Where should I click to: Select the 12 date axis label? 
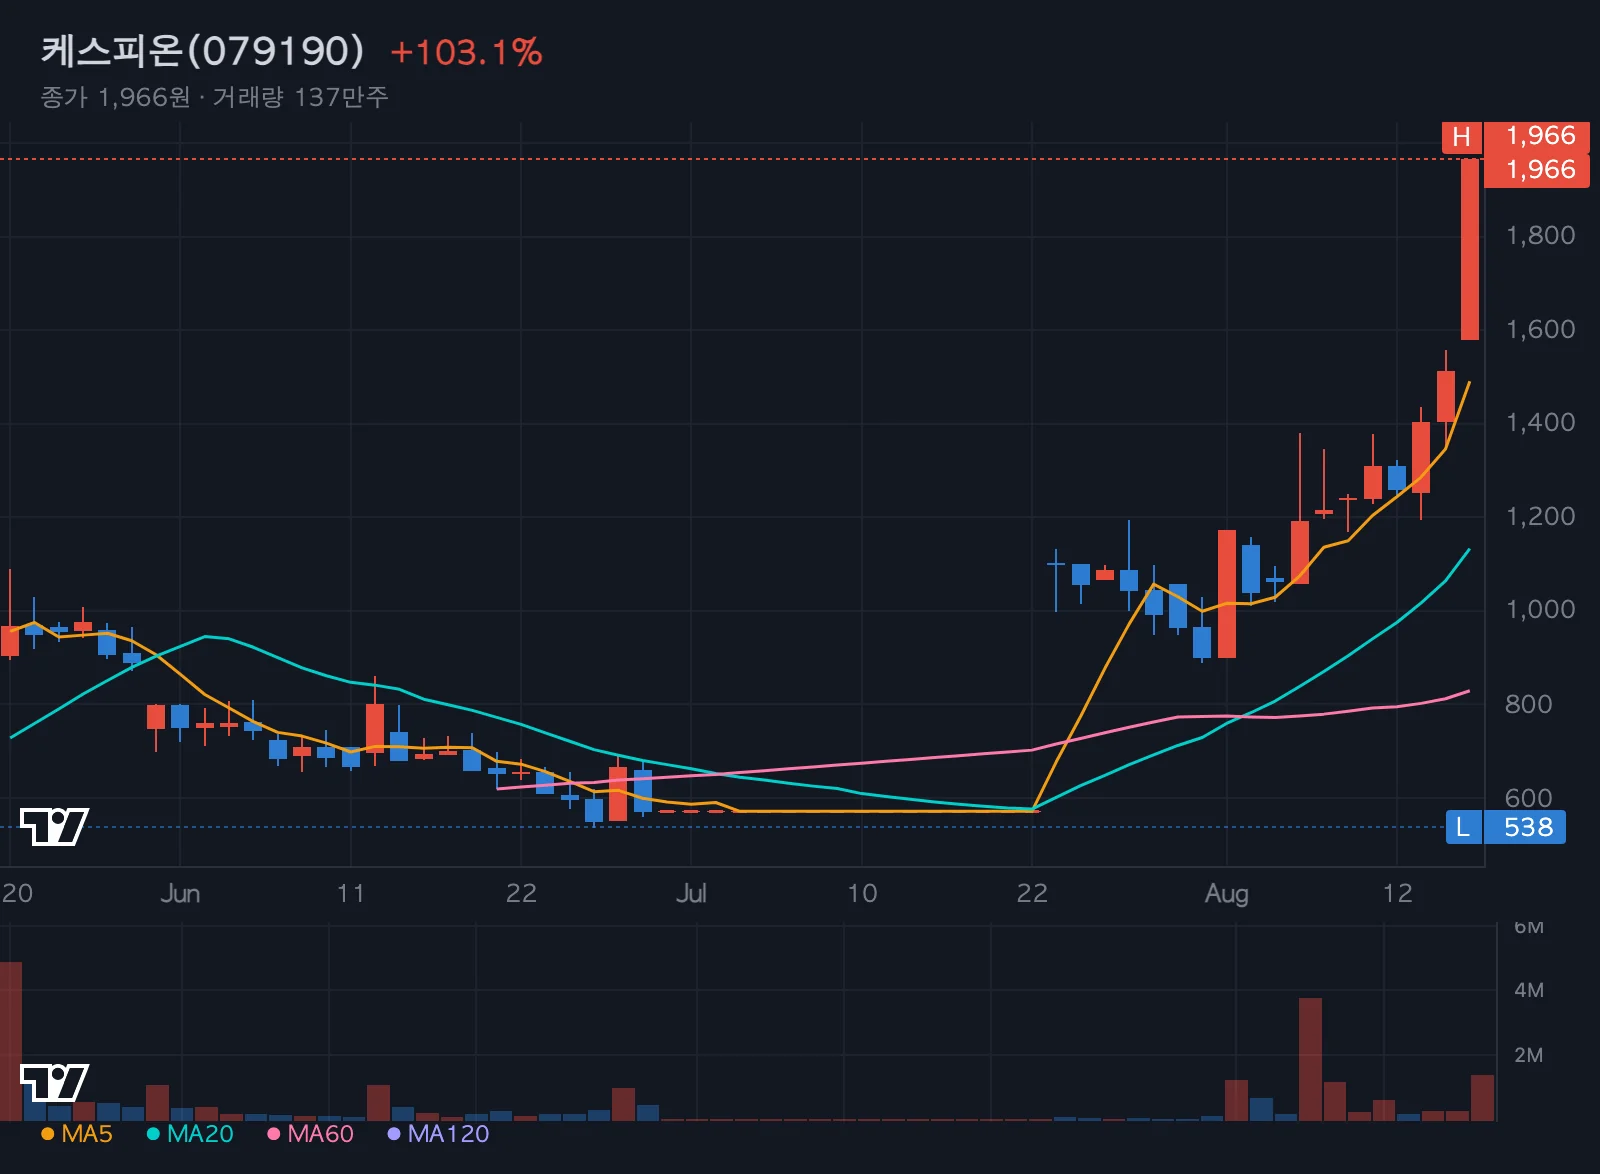(x=1398, y=893)
